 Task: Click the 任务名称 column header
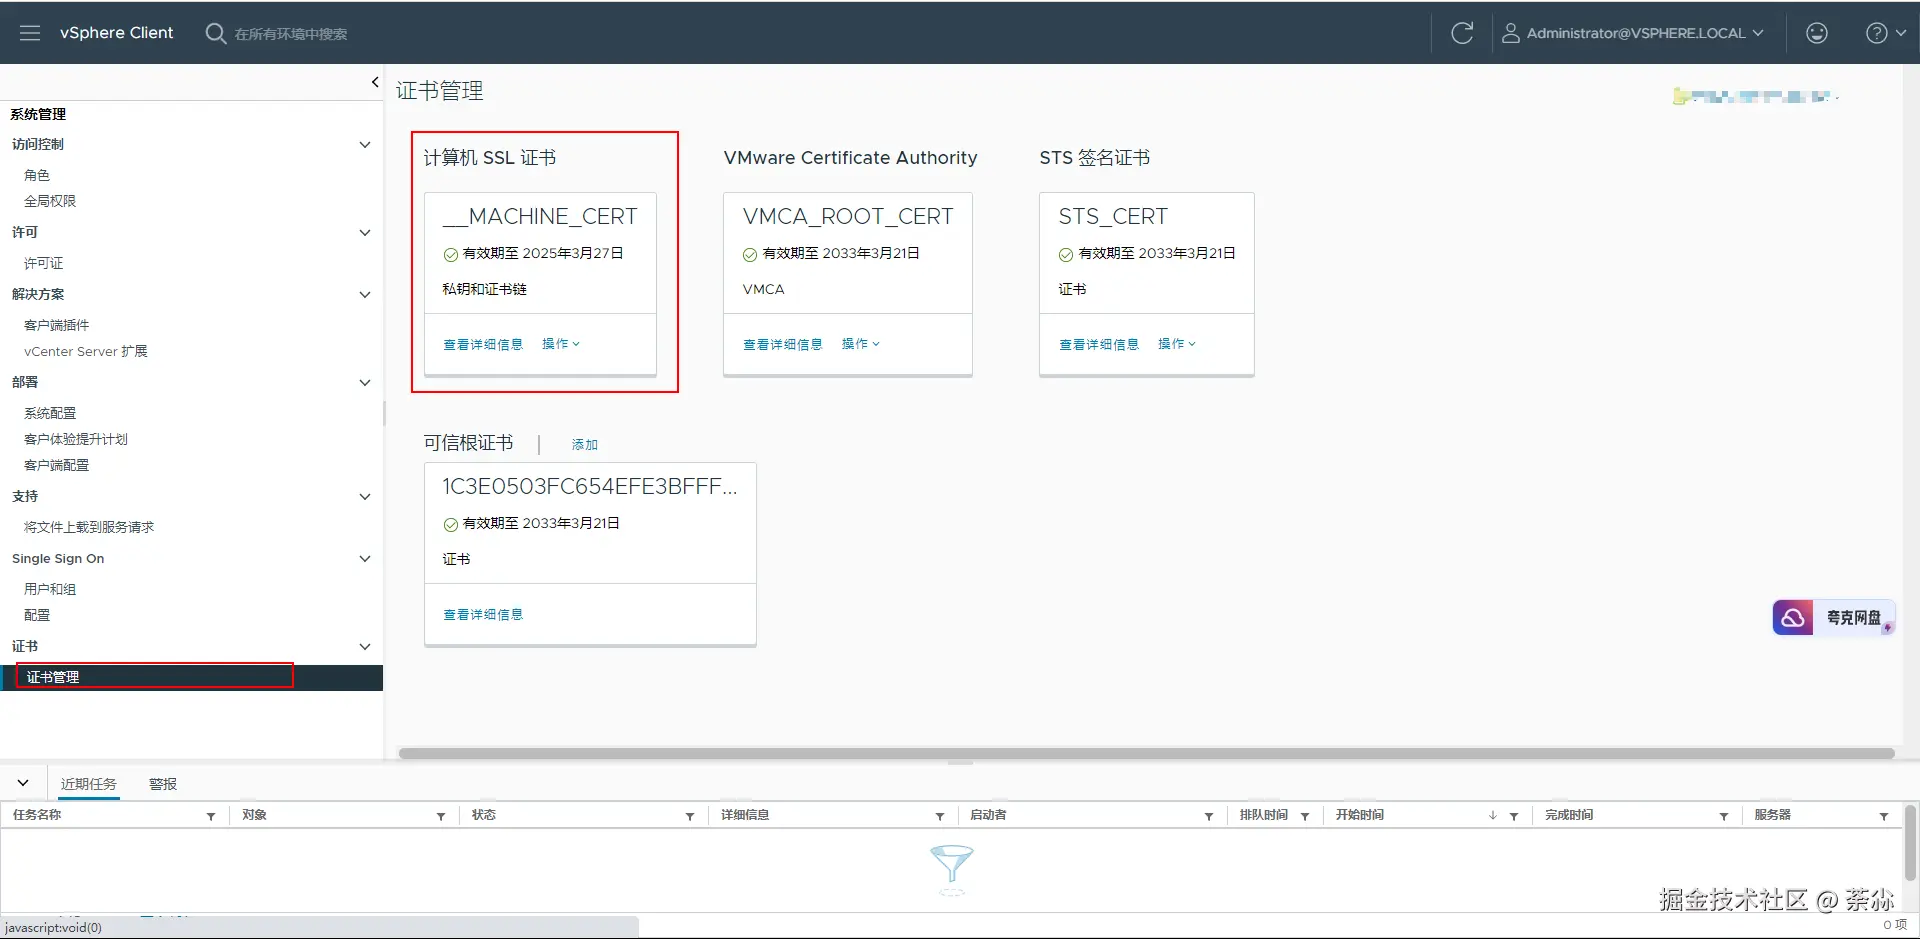point(37,815)
